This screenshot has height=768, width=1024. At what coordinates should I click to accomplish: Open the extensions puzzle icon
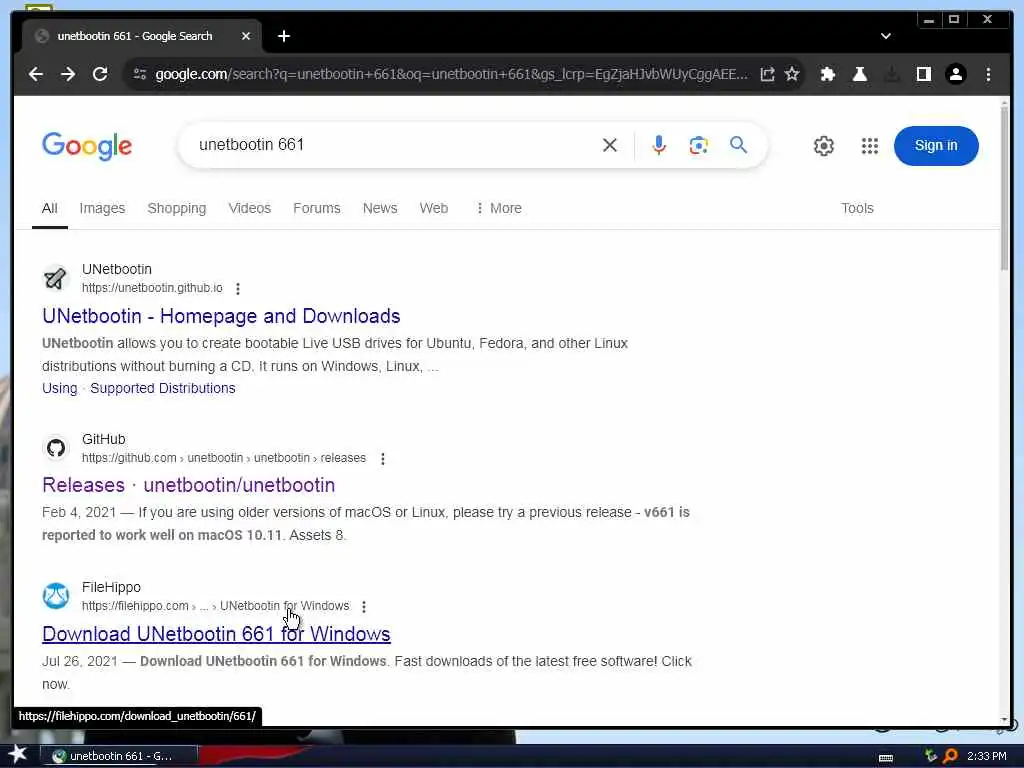pos(828,74)
